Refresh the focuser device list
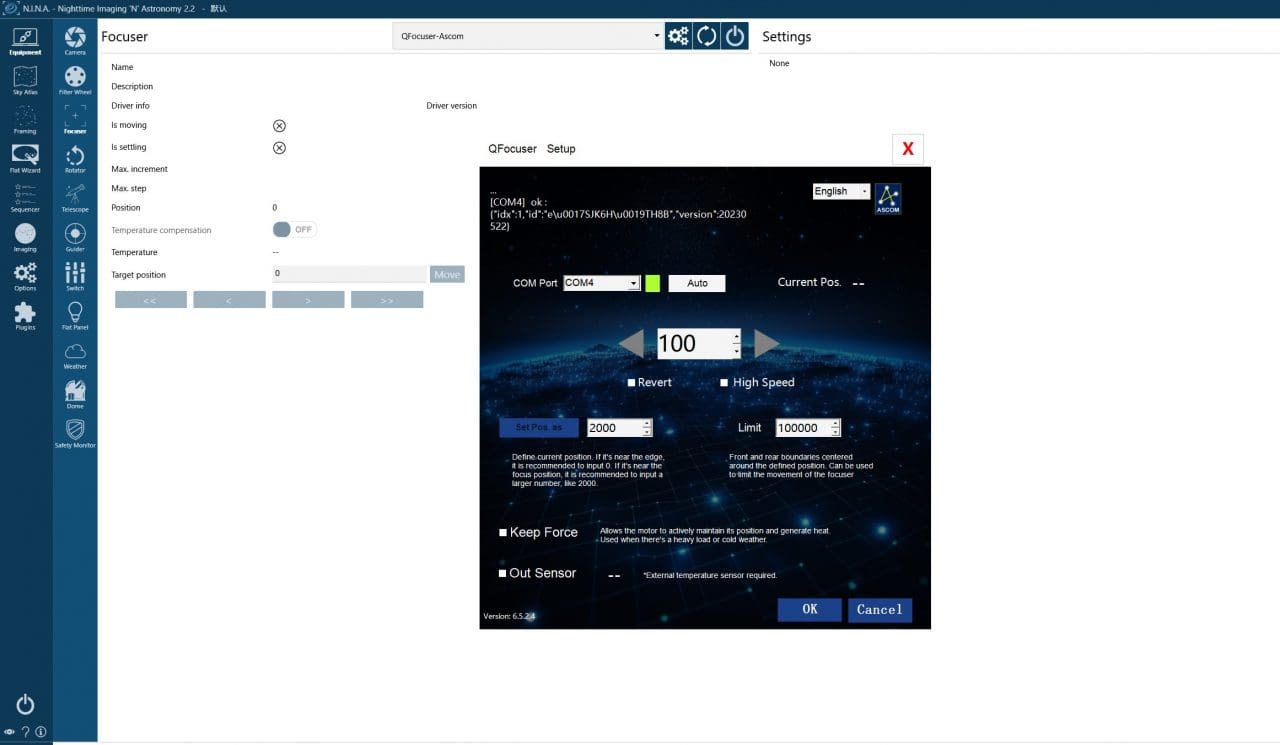The image size is (1280, 745). (x=706, y=36)
